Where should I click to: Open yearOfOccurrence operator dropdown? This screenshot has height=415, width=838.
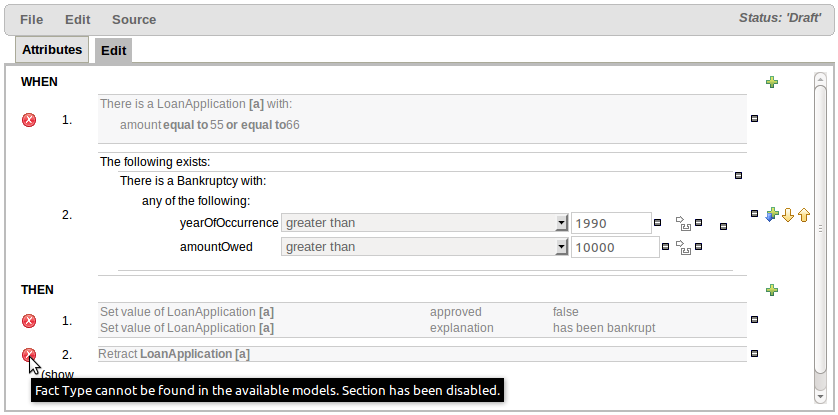pos(561,223)
